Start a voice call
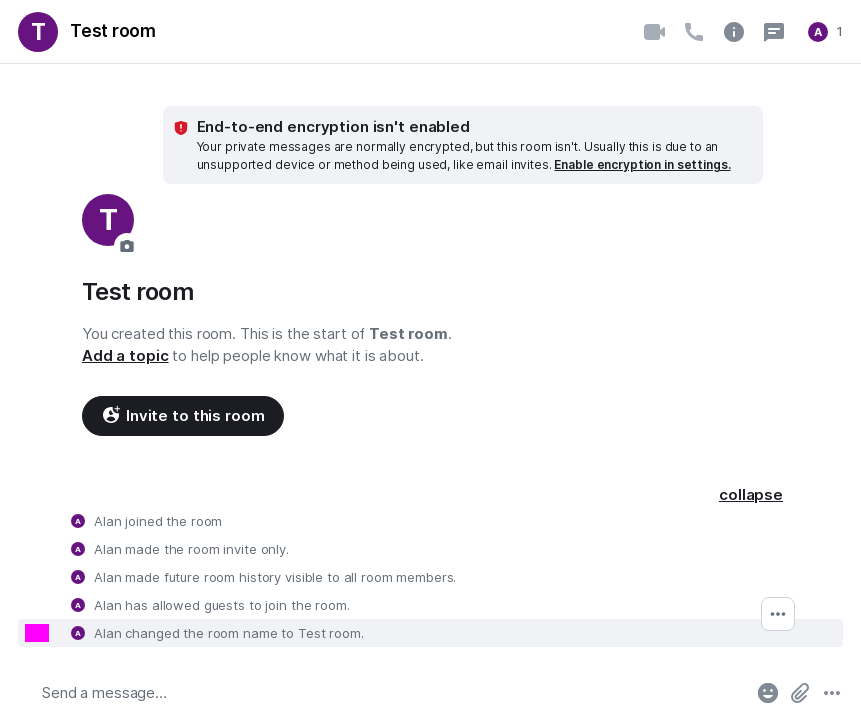 point(694,32)
